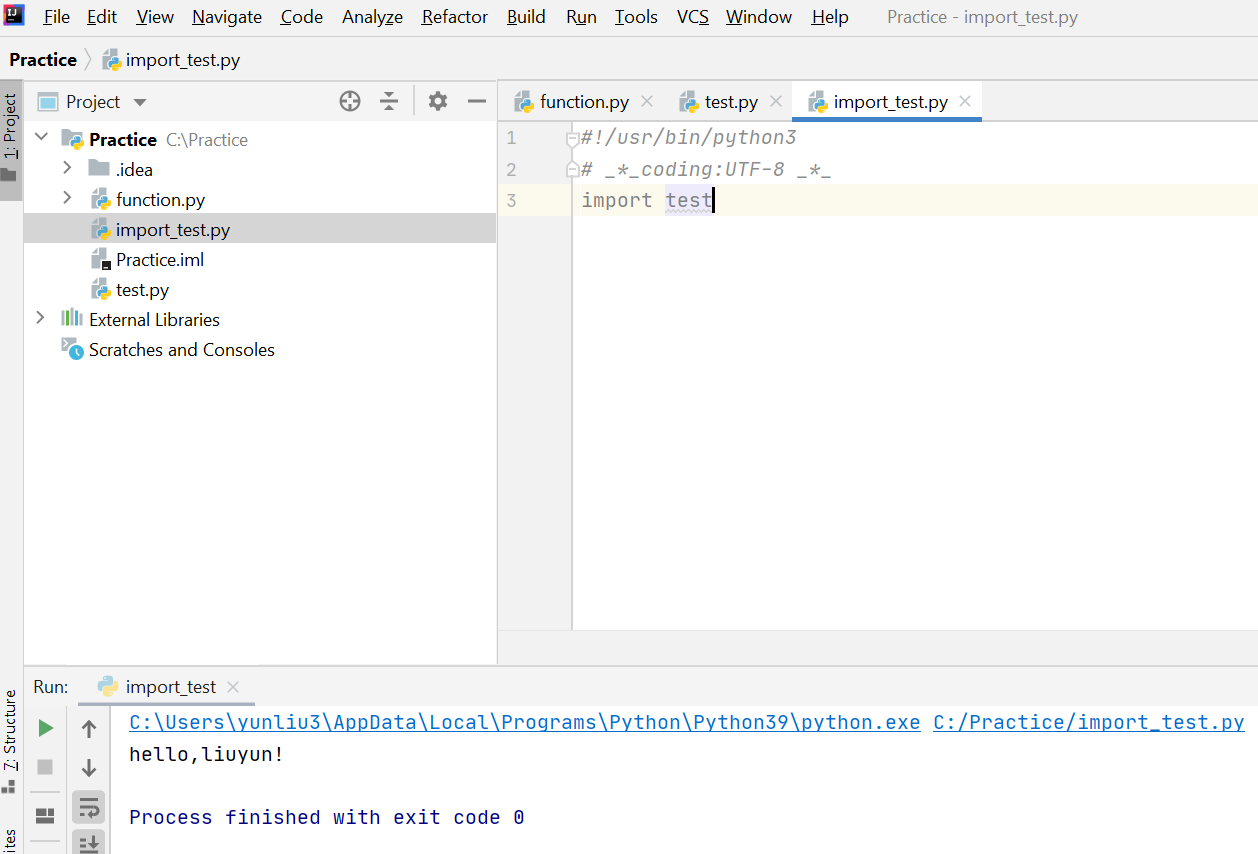Click the Up the stack trace arrow
Viewport: 1258px width, 854px height.
pos(89,729)
